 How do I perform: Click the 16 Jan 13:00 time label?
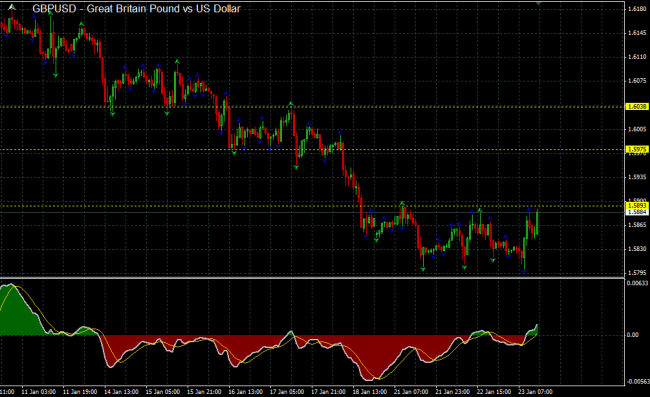pyautogui.click(x=245, y=392)
